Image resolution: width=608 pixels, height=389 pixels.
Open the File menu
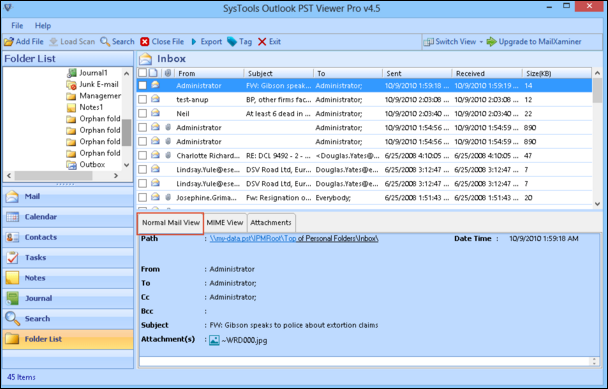[17, 26]
